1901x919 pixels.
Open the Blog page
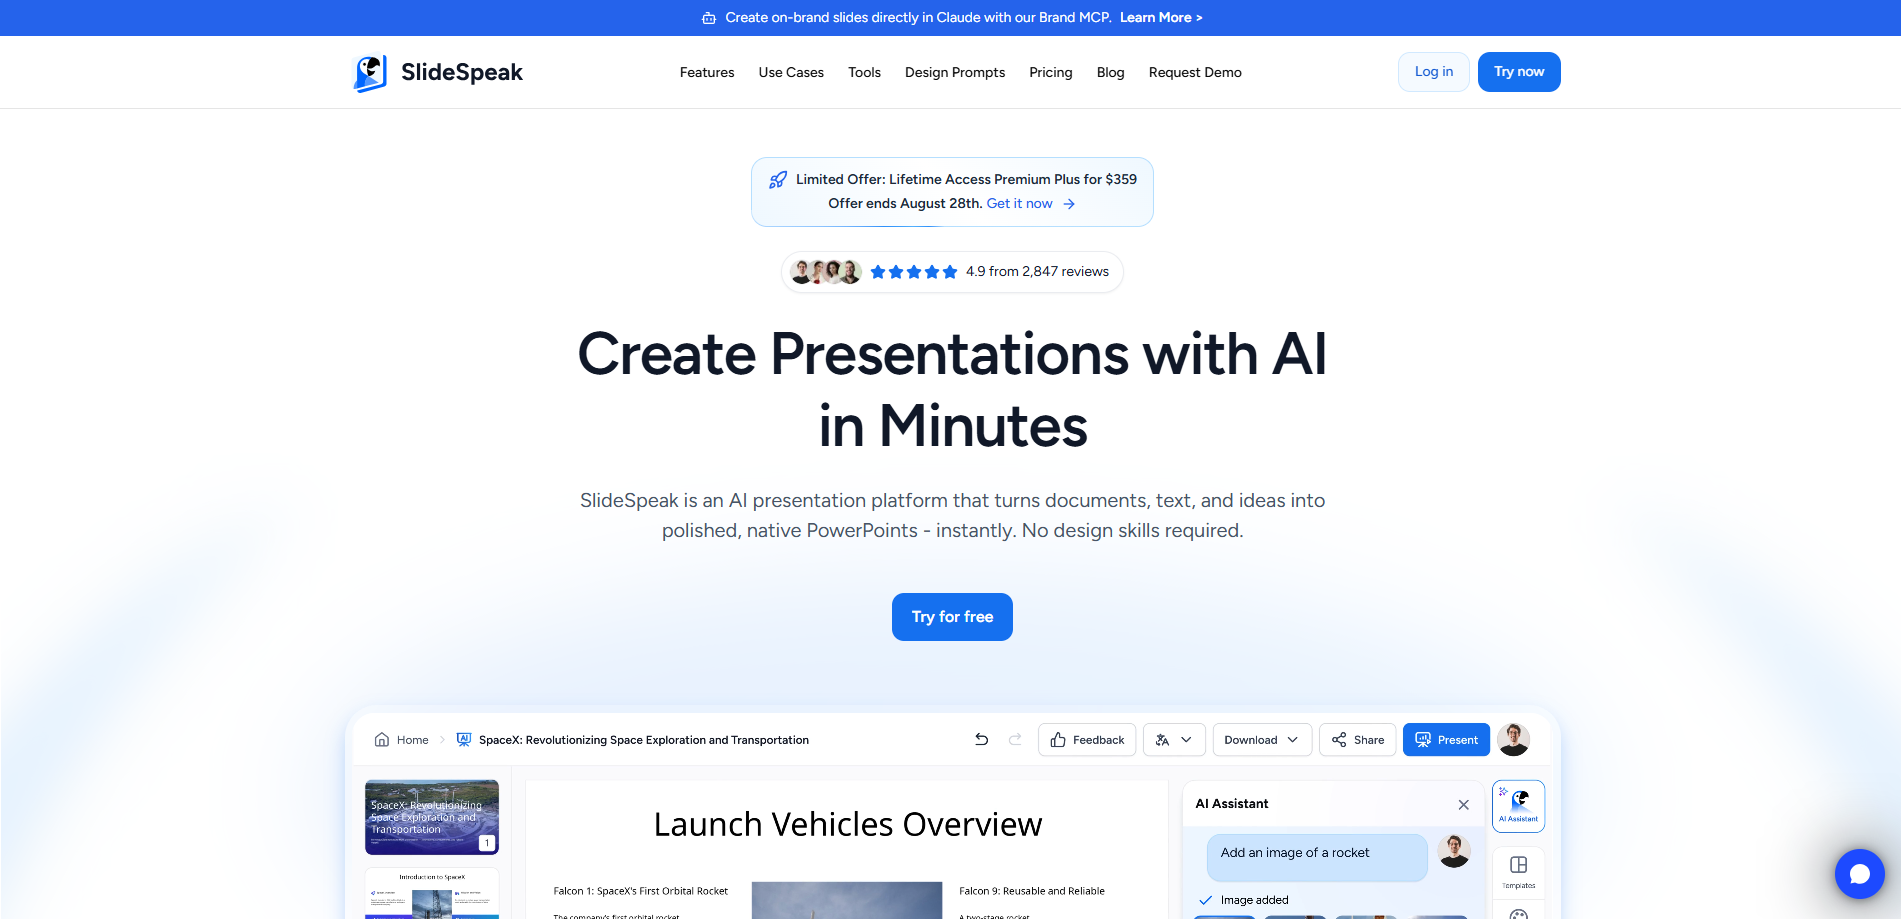click(x=1111, y=73)
